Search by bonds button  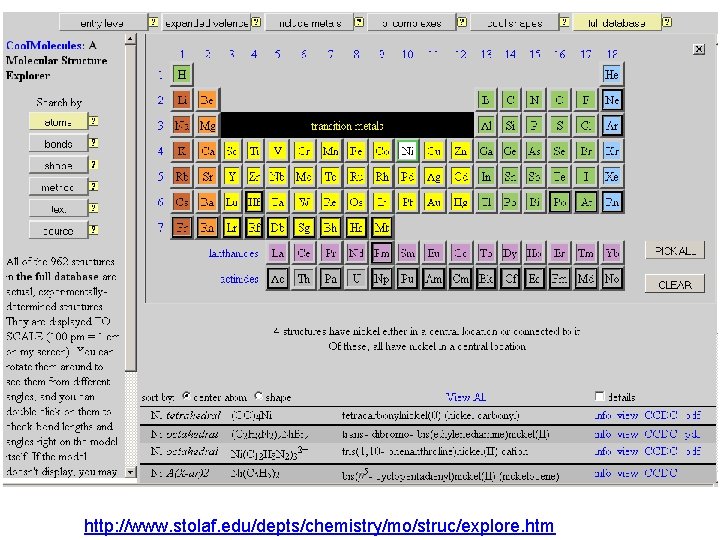(x=58, y=144)
